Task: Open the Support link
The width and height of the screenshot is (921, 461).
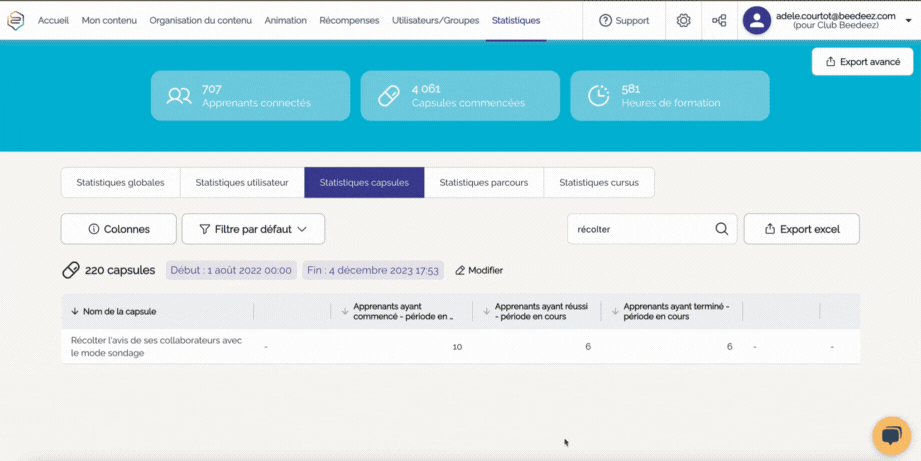Action: [x=624, y=20]
